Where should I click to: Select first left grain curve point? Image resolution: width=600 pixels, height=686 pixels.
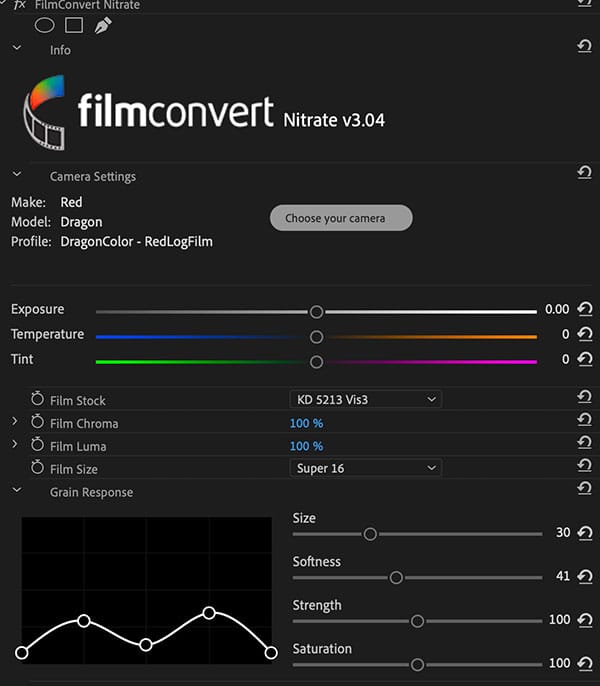21,653
